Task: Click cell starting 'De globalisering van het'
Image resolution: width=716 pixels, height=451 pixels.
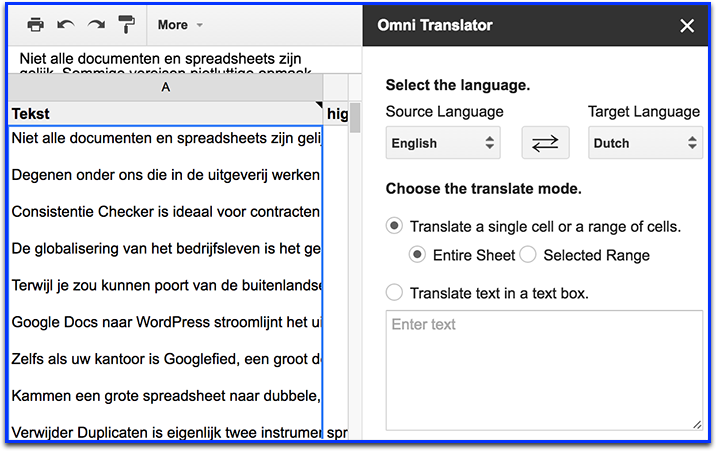Action: [166, 248]
